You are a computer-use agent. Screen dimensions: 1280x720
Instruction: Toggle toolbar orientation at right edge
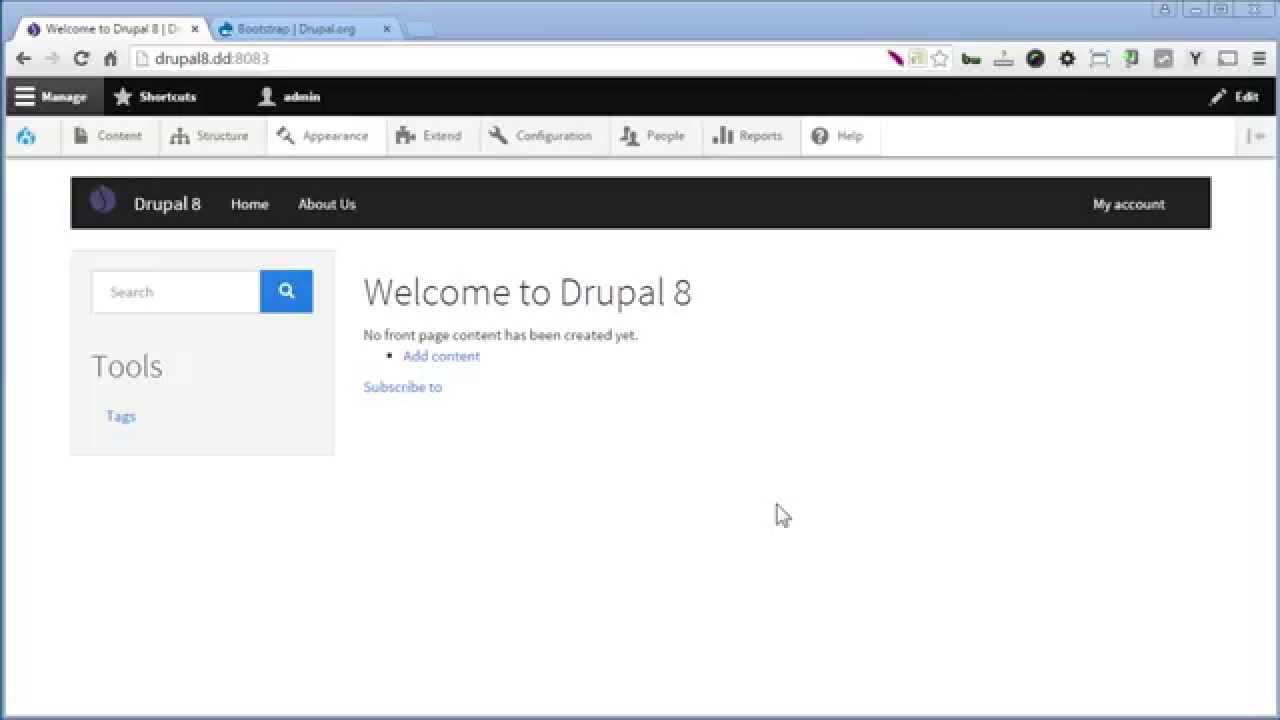point(1256,136)
